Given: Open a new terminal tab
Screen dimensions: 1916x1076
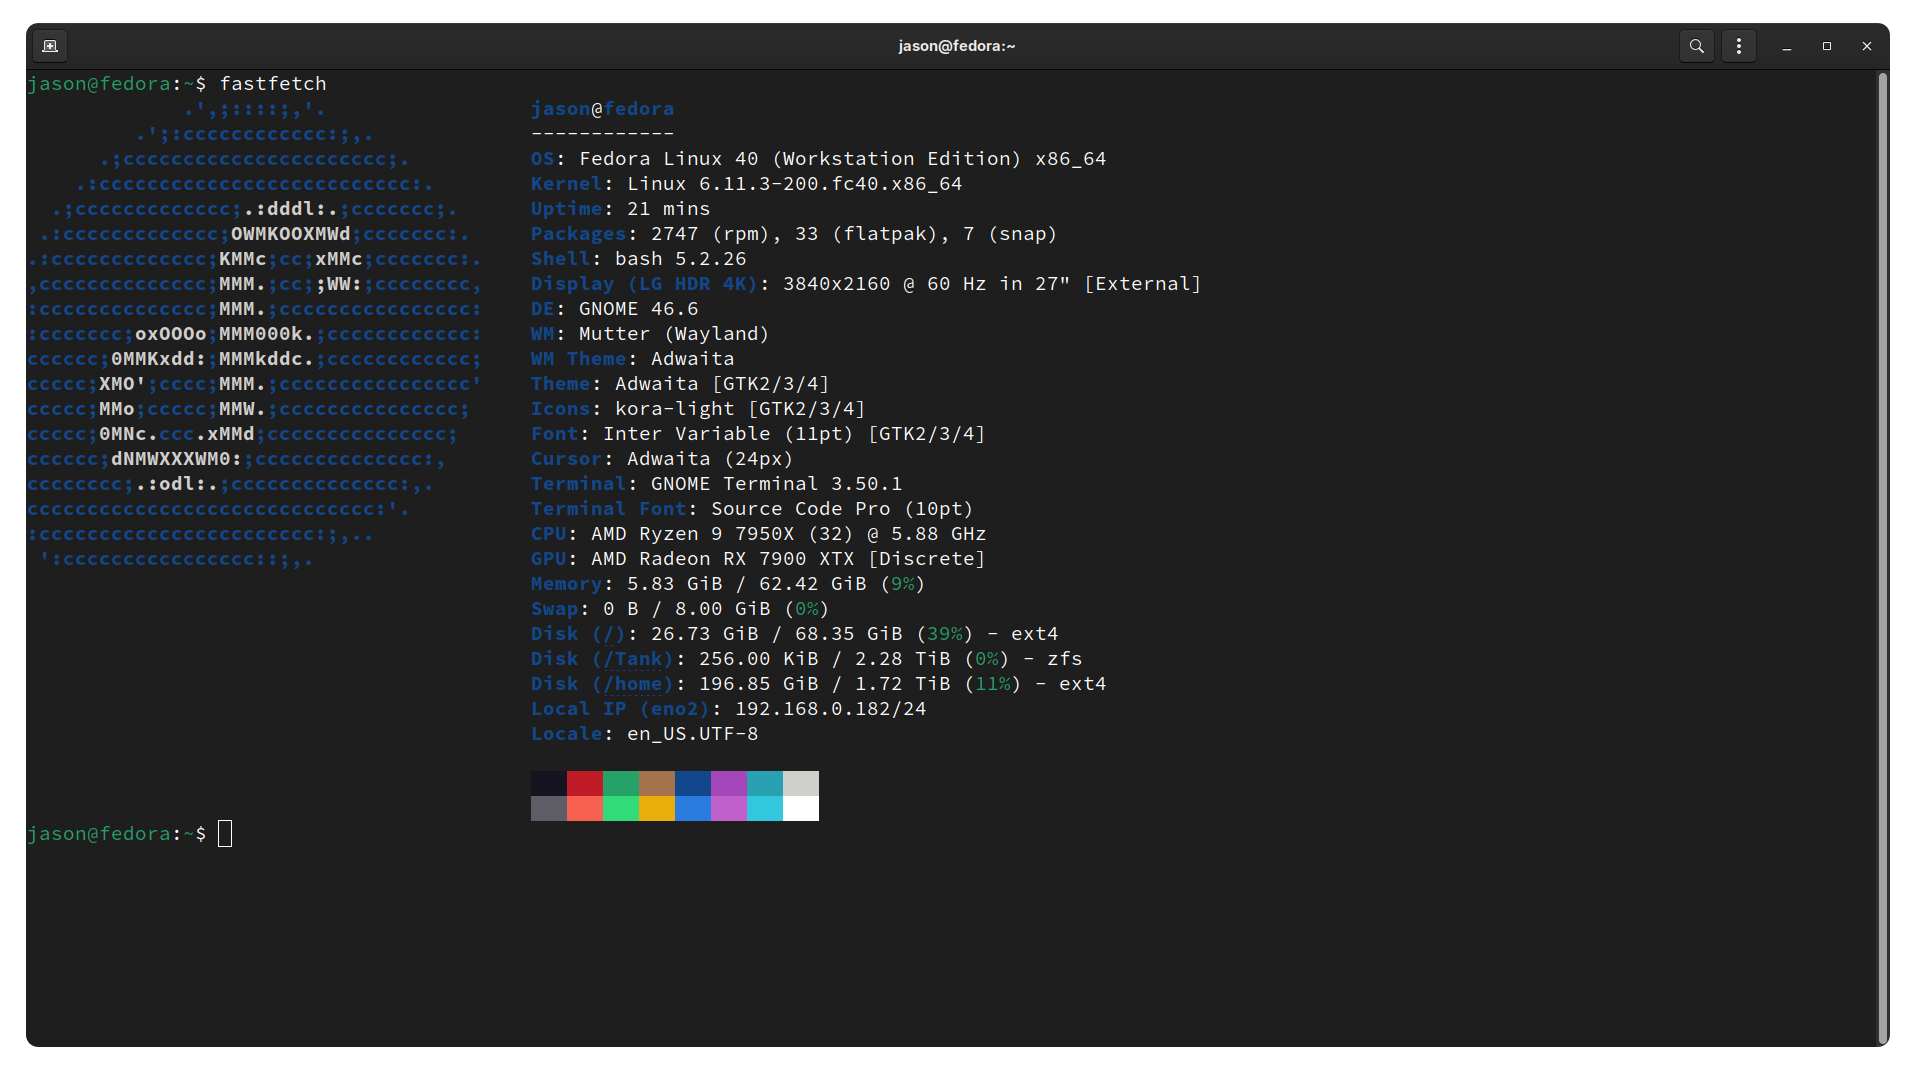Looking at the screenshot, I should point(50,46).
